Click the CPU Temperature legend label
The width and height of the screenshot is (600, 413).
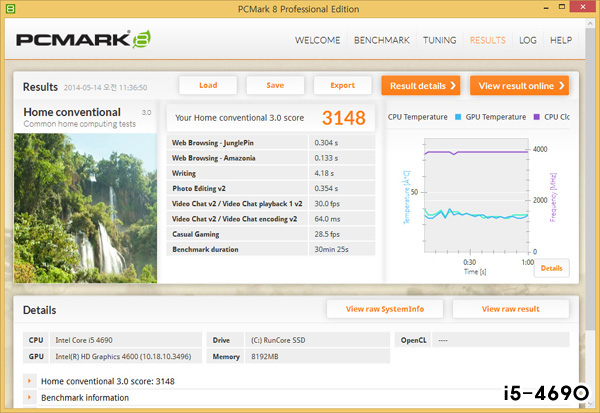click(x=417, y=117)
